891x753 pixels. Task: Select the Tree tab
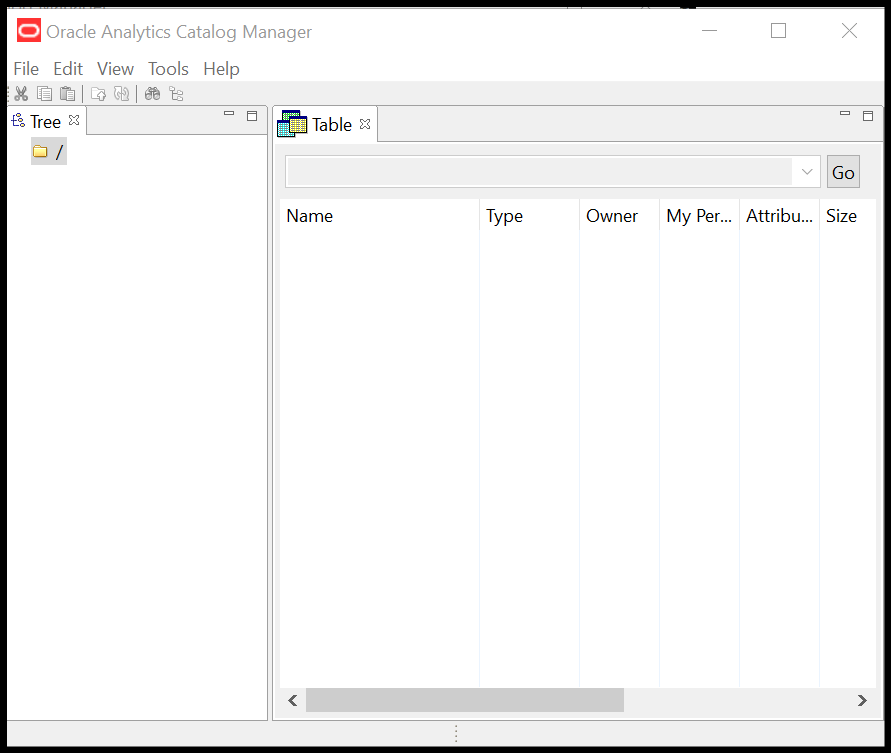[x=45, y=122]
